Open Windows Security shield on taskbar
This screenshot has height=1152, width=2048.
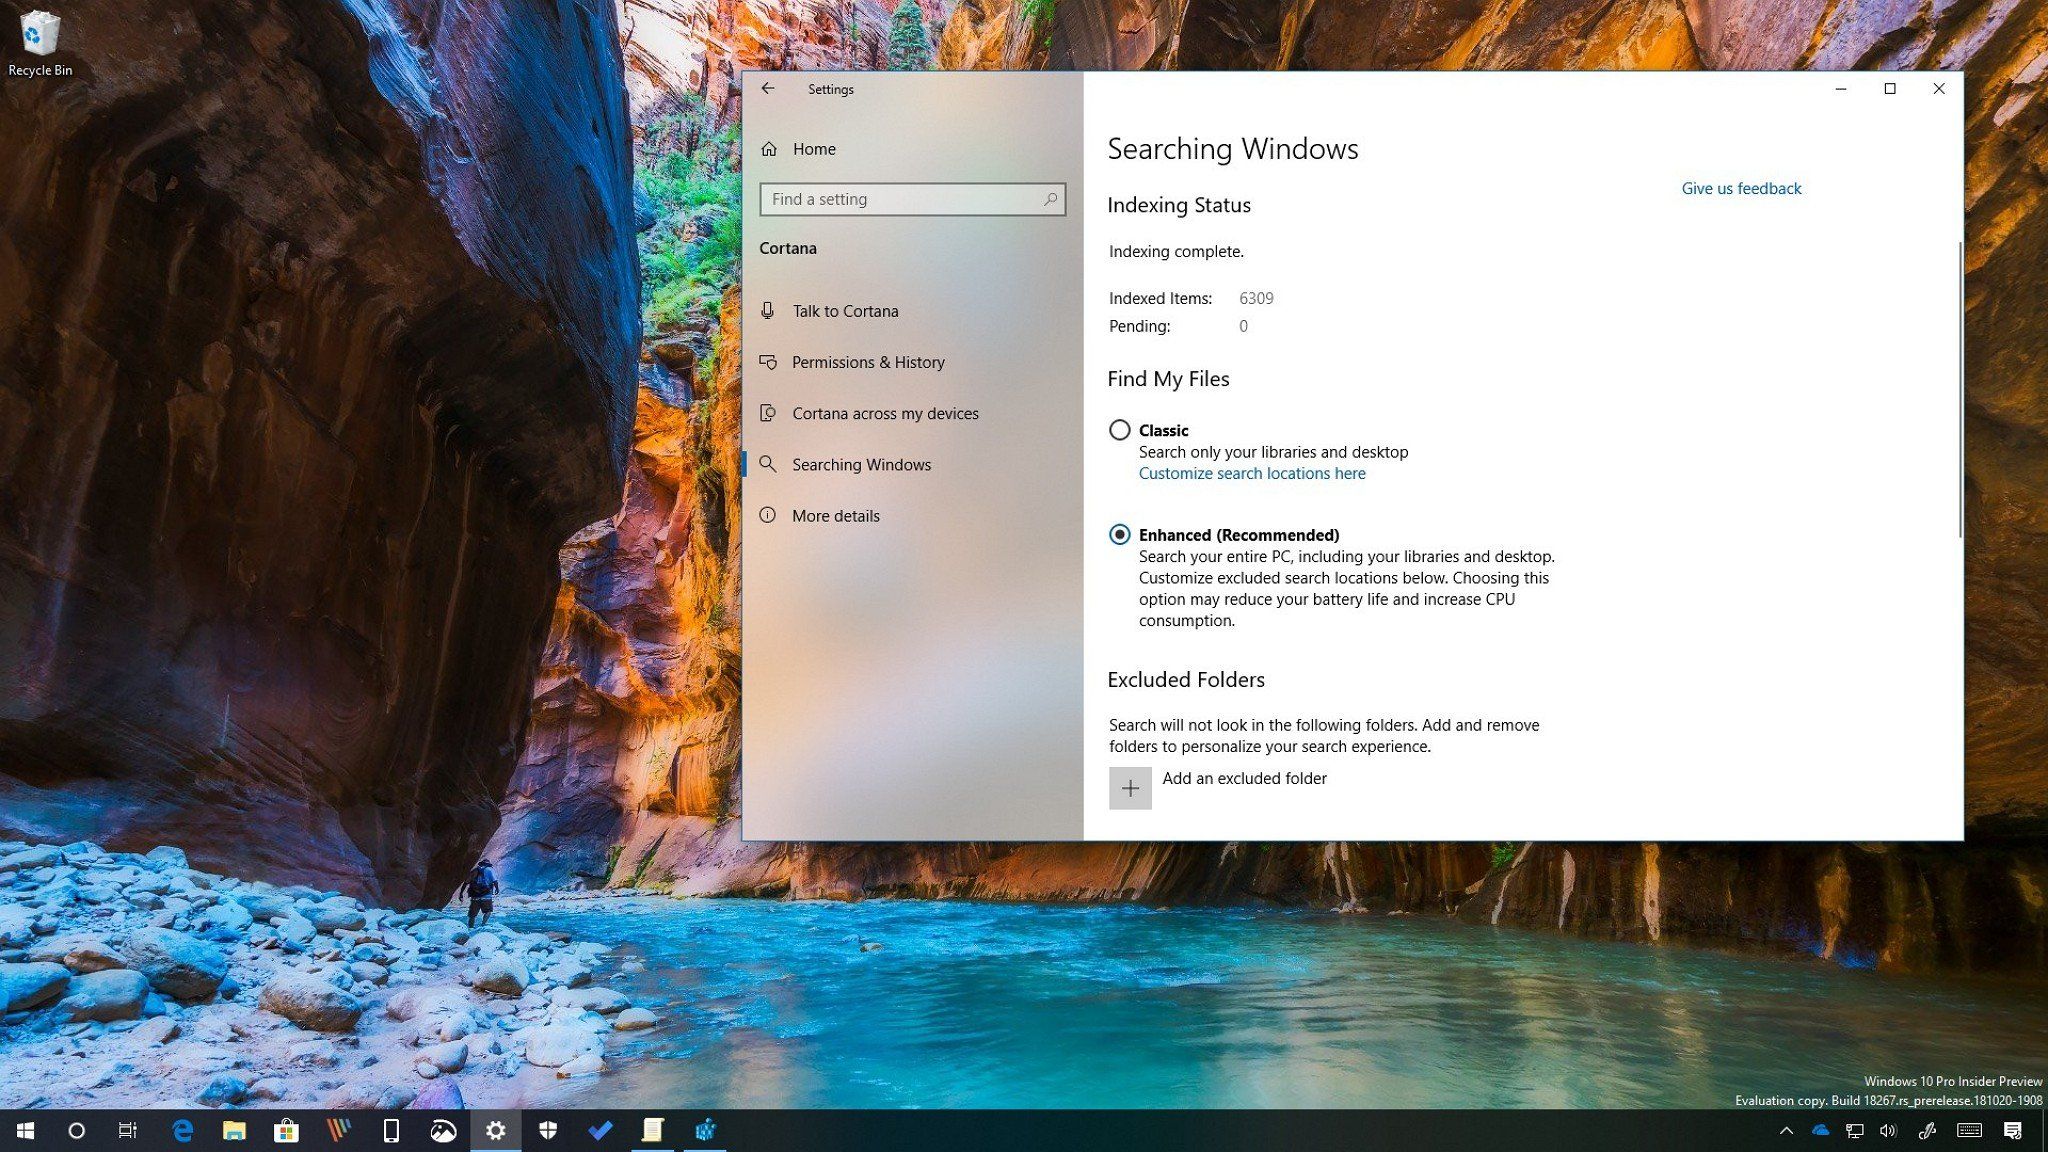click(548, 1131)
